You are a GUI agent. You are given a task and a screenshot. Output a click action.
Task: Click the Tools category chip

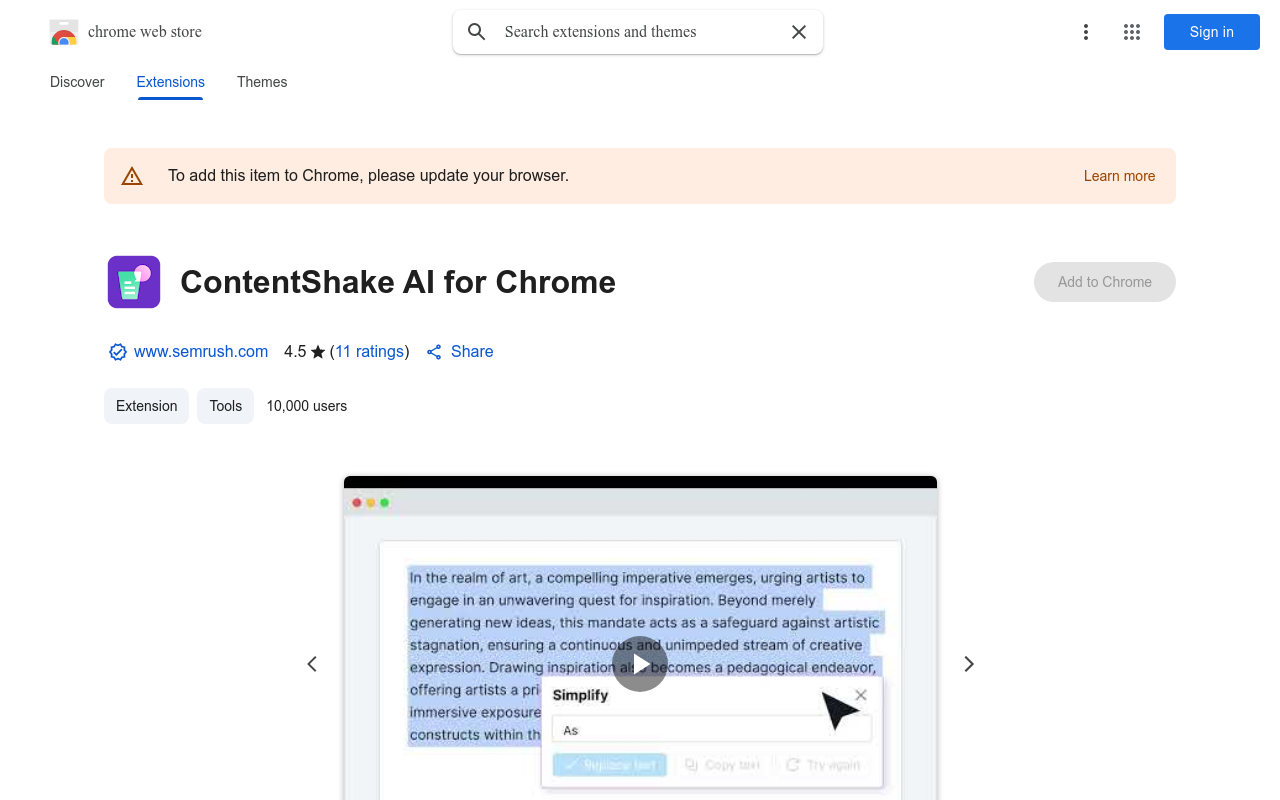click(x=226, y=406)
